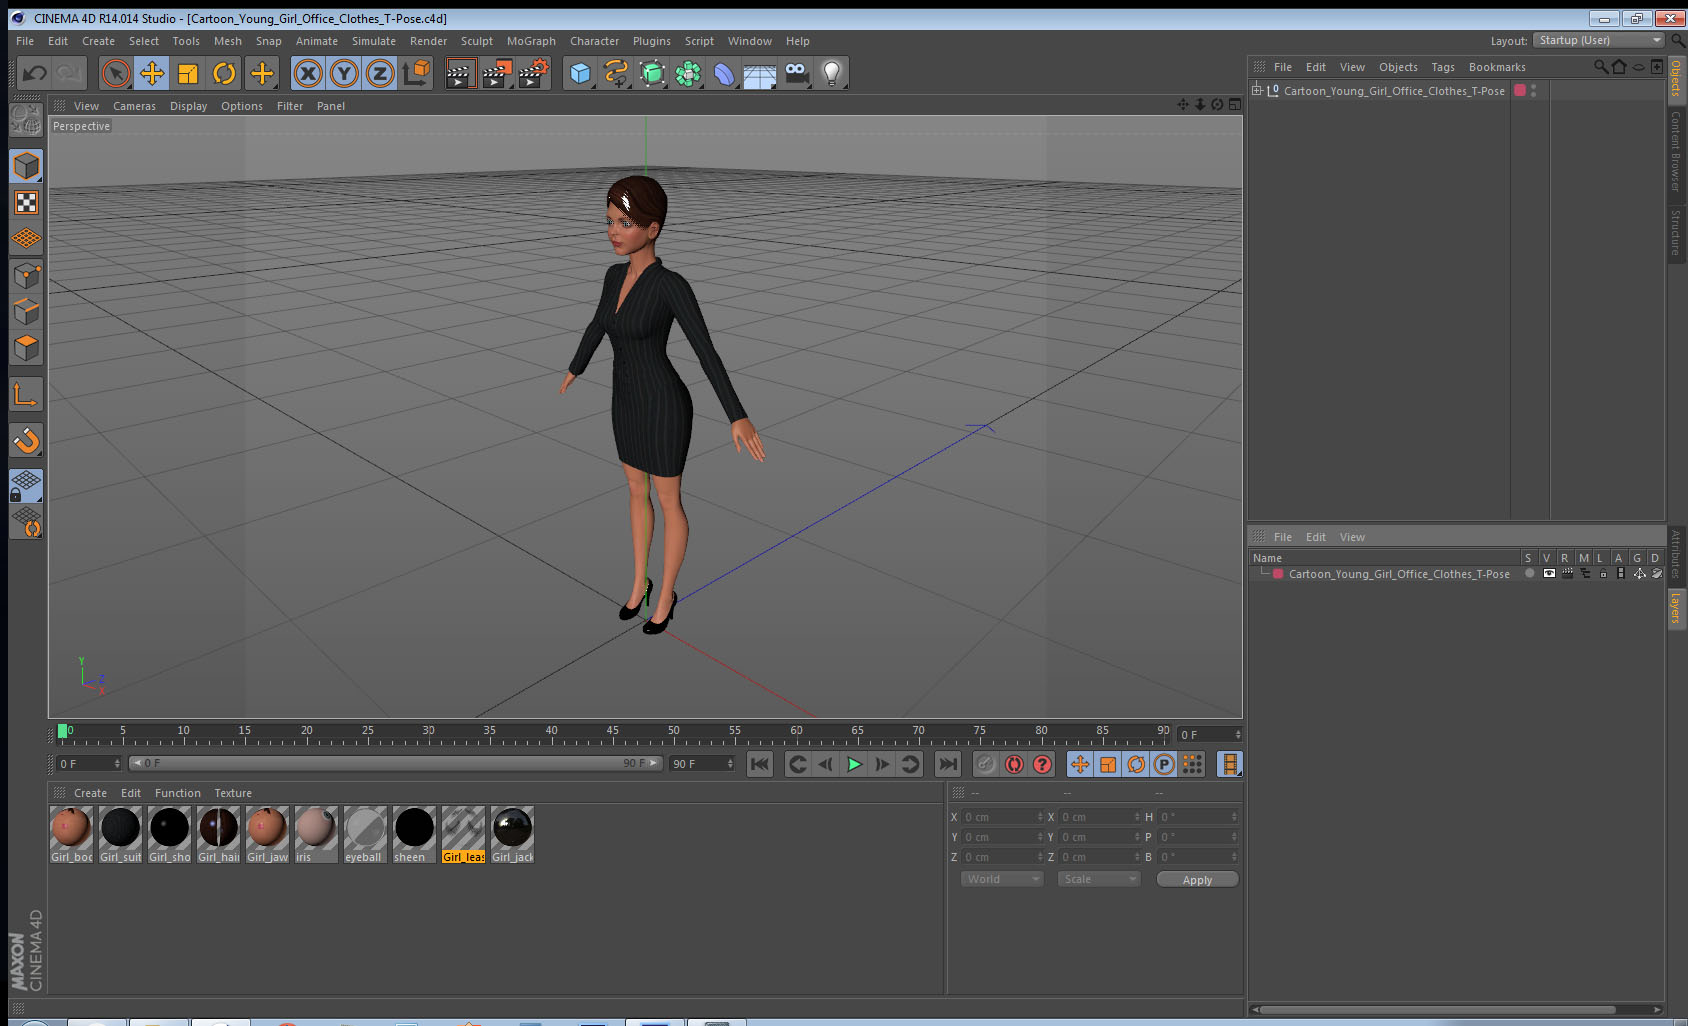Switch to Edges mode
The image size is (1688, 1026).
26,312
